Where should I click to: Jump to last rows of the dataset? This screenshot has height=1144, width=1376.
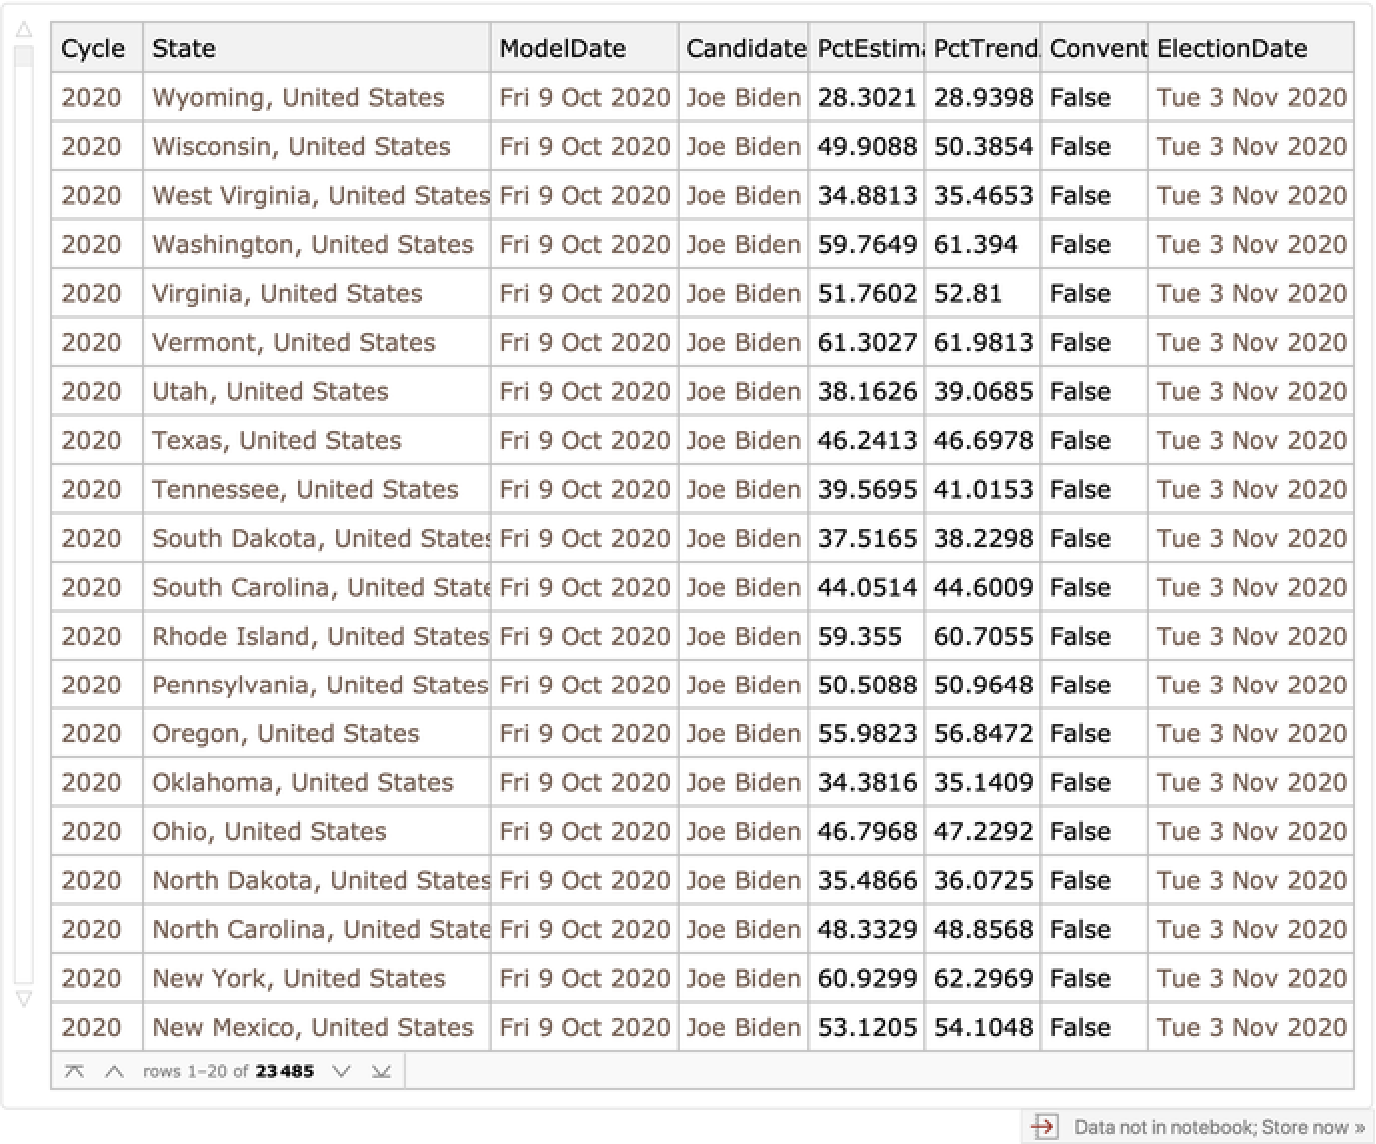click(x=381, y=1072)
